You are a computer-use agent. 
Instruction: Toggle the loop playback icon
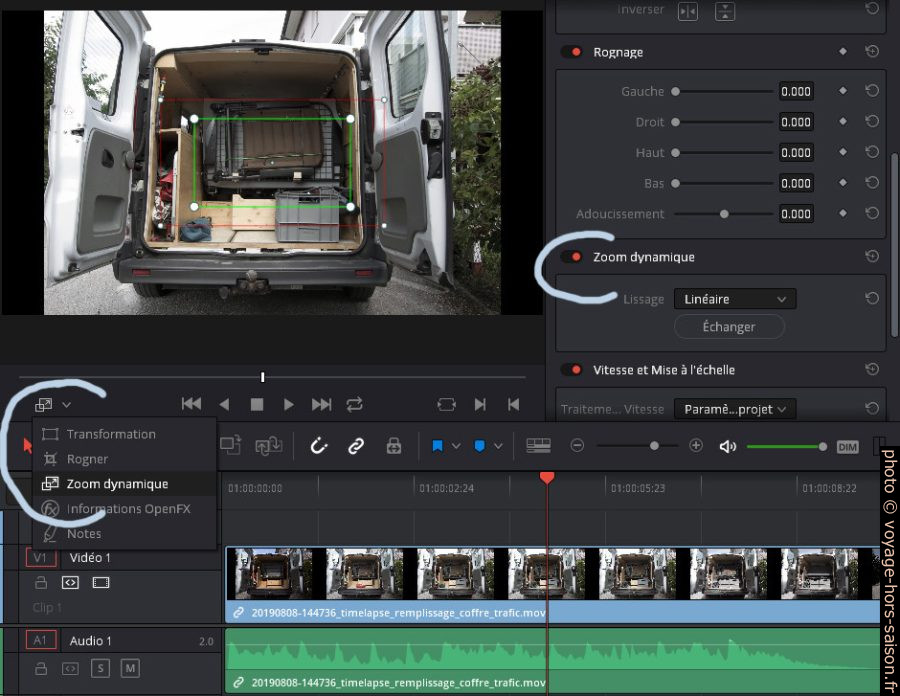pos(354,405)
